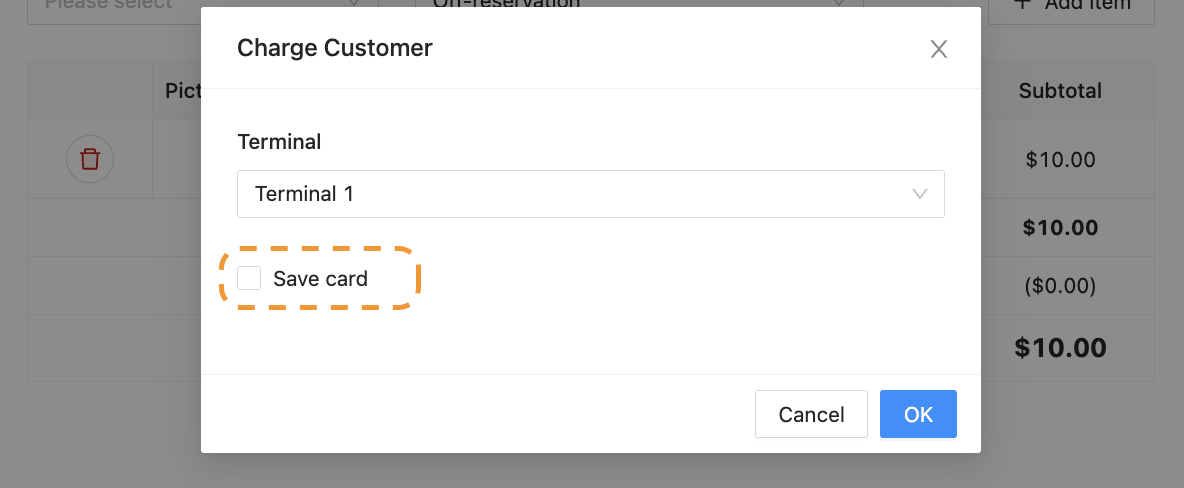Click the Terminal dropdown chevron arrow
This screenshot has height=488, width=1184.
pyautogui.click(x=920, y=194)
